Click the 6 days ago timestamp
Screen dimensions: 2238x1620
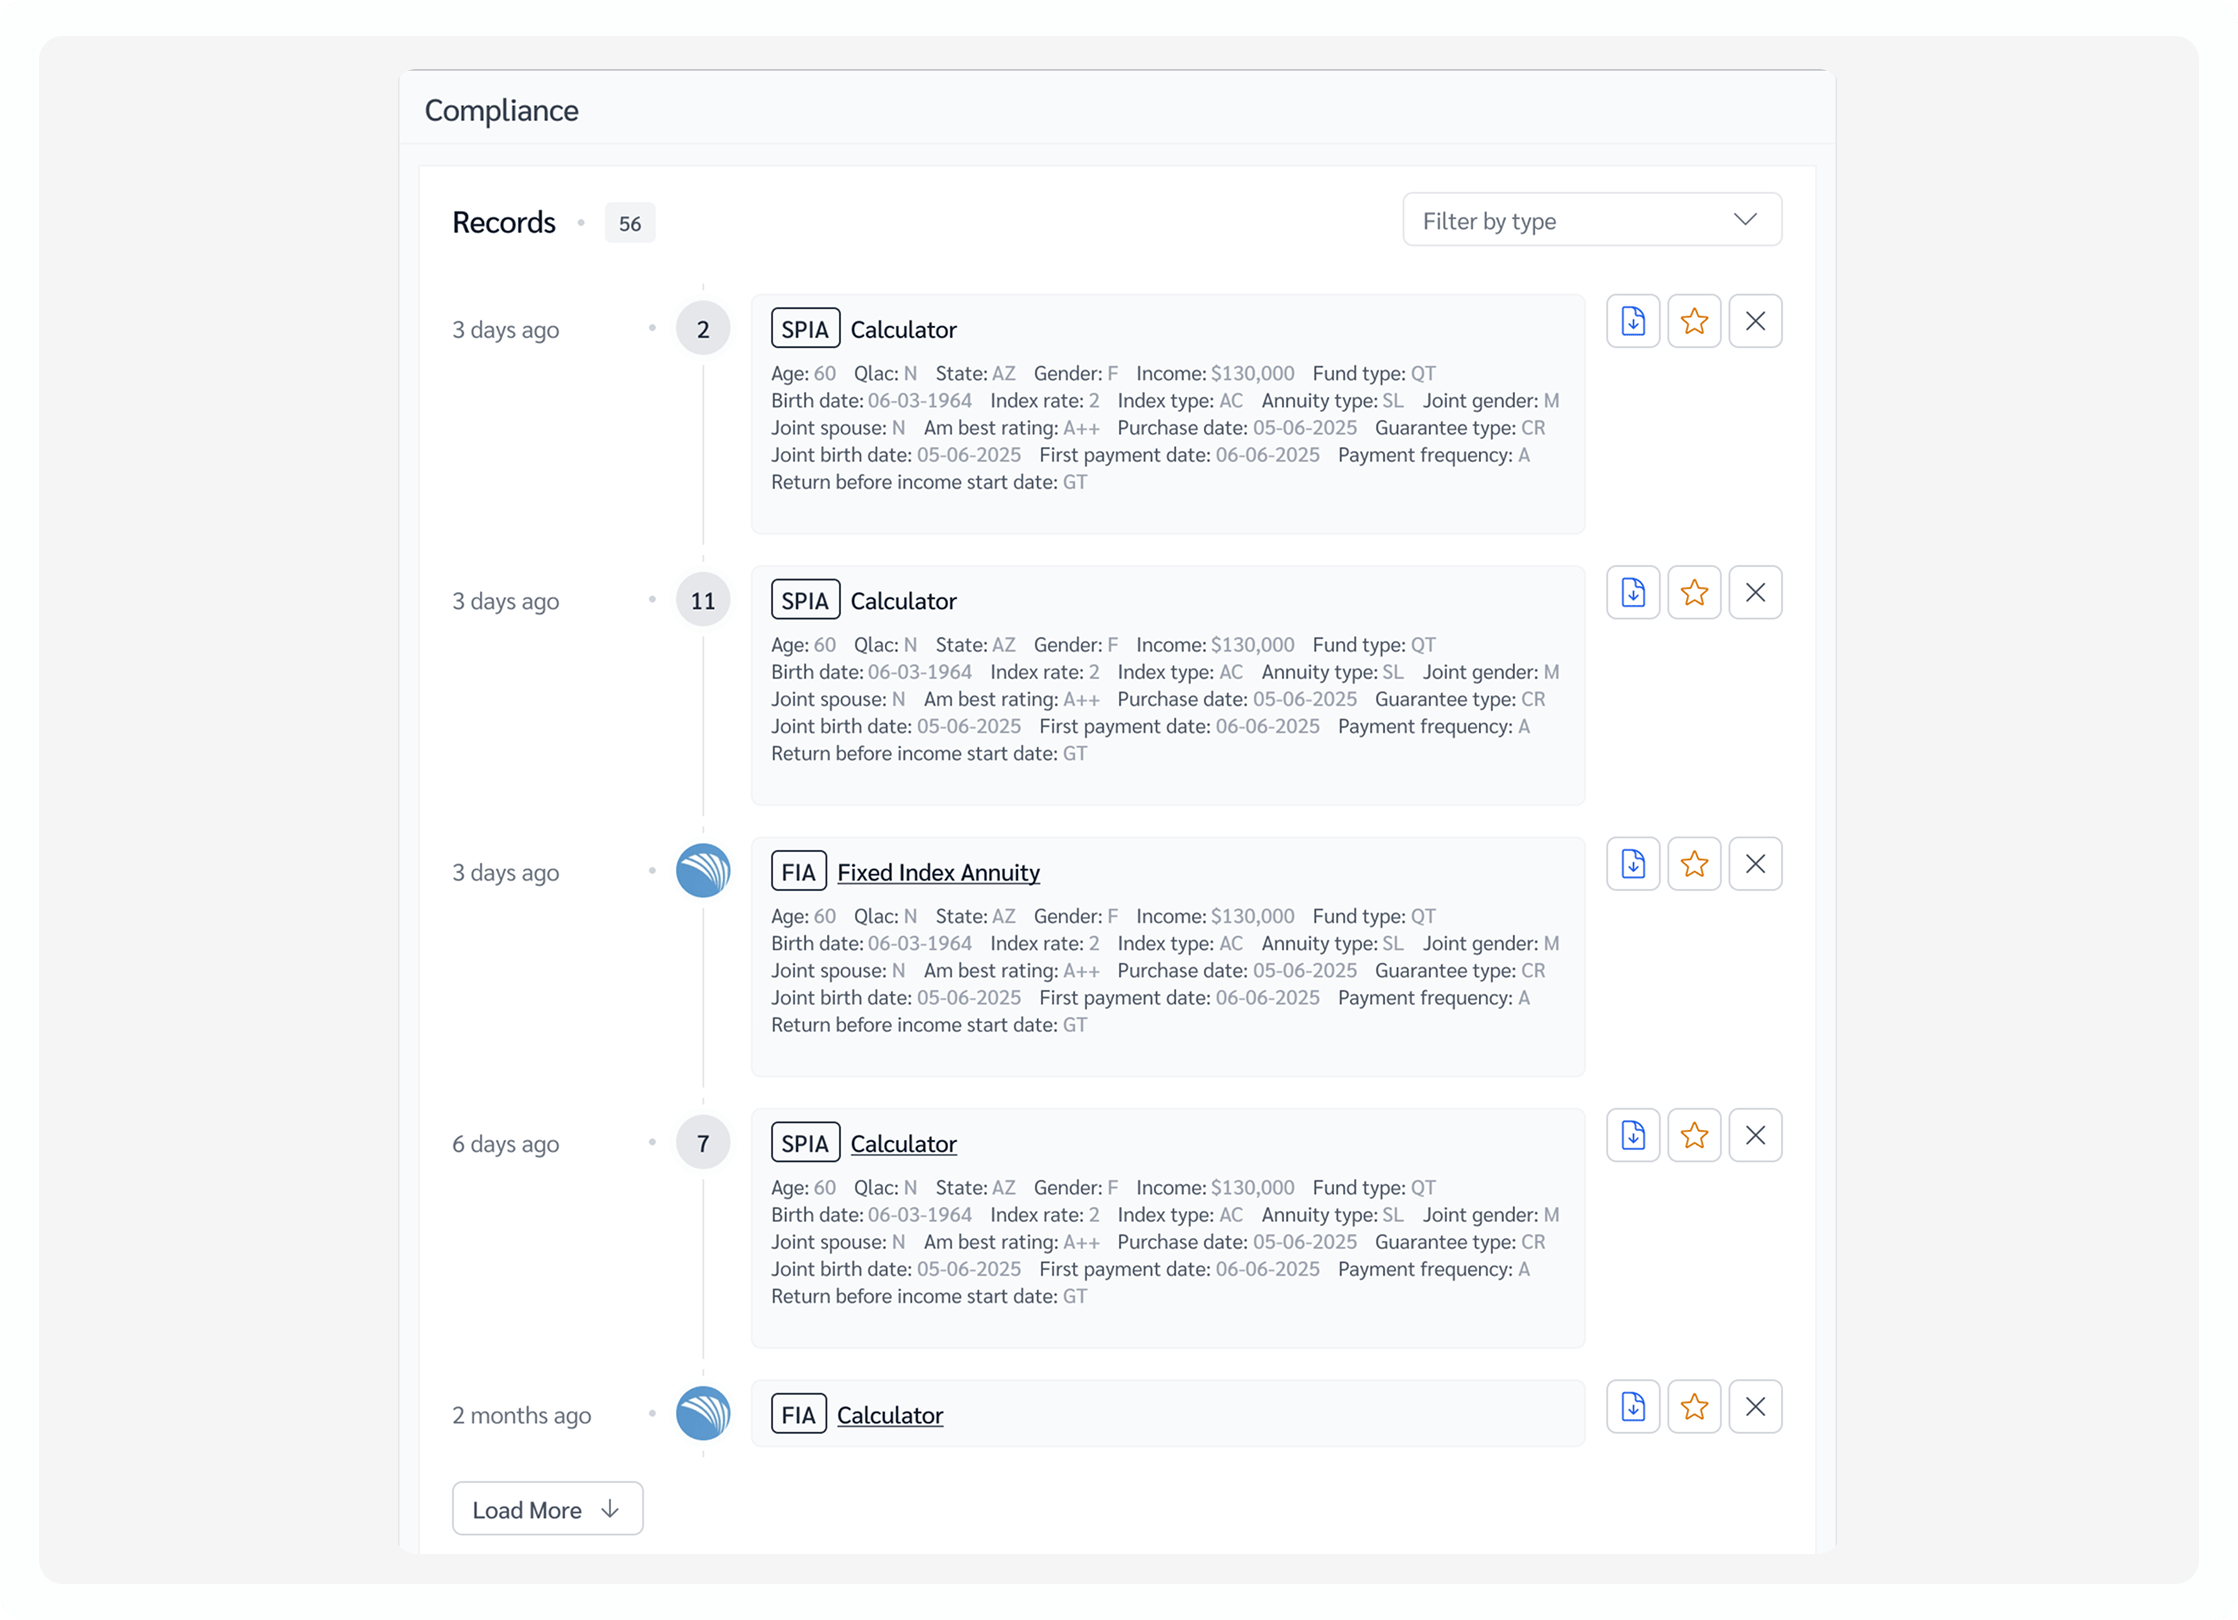505,1144
